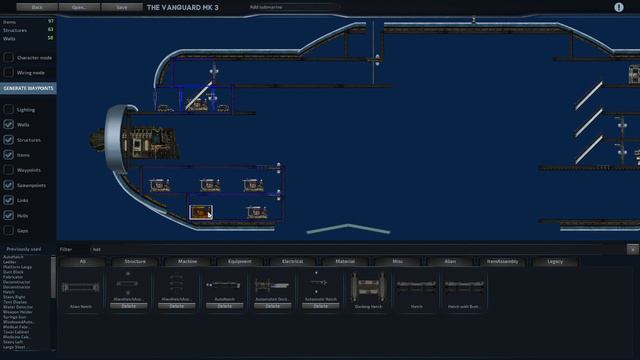The height and width of the screenshot is (360, 640).
Task: Switch to the All category tab
Action: 82,261
